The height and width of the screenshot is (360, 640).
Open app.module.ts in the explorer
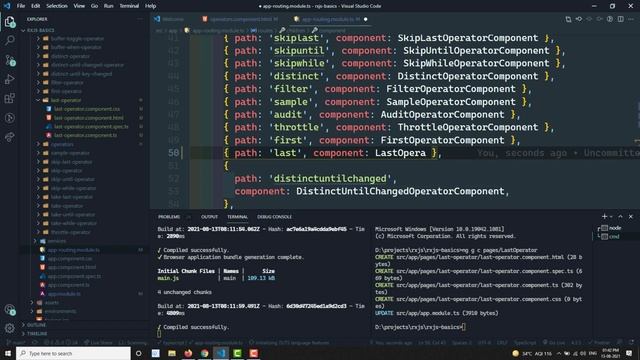64,294
